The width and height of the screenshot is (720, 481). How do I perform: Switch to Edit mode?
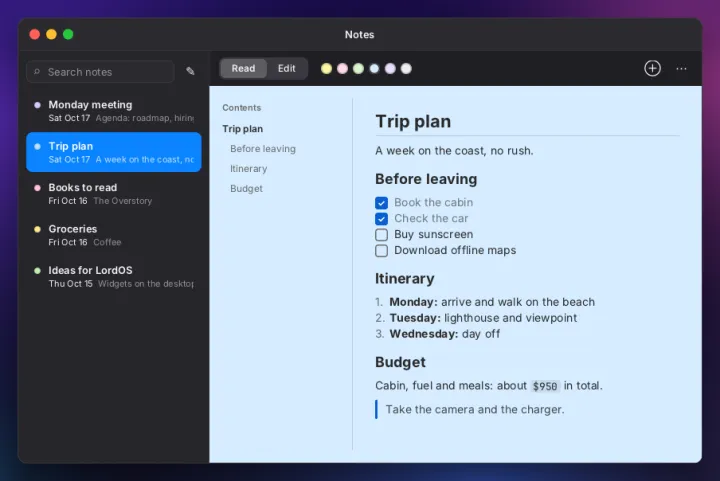(287, 68)
